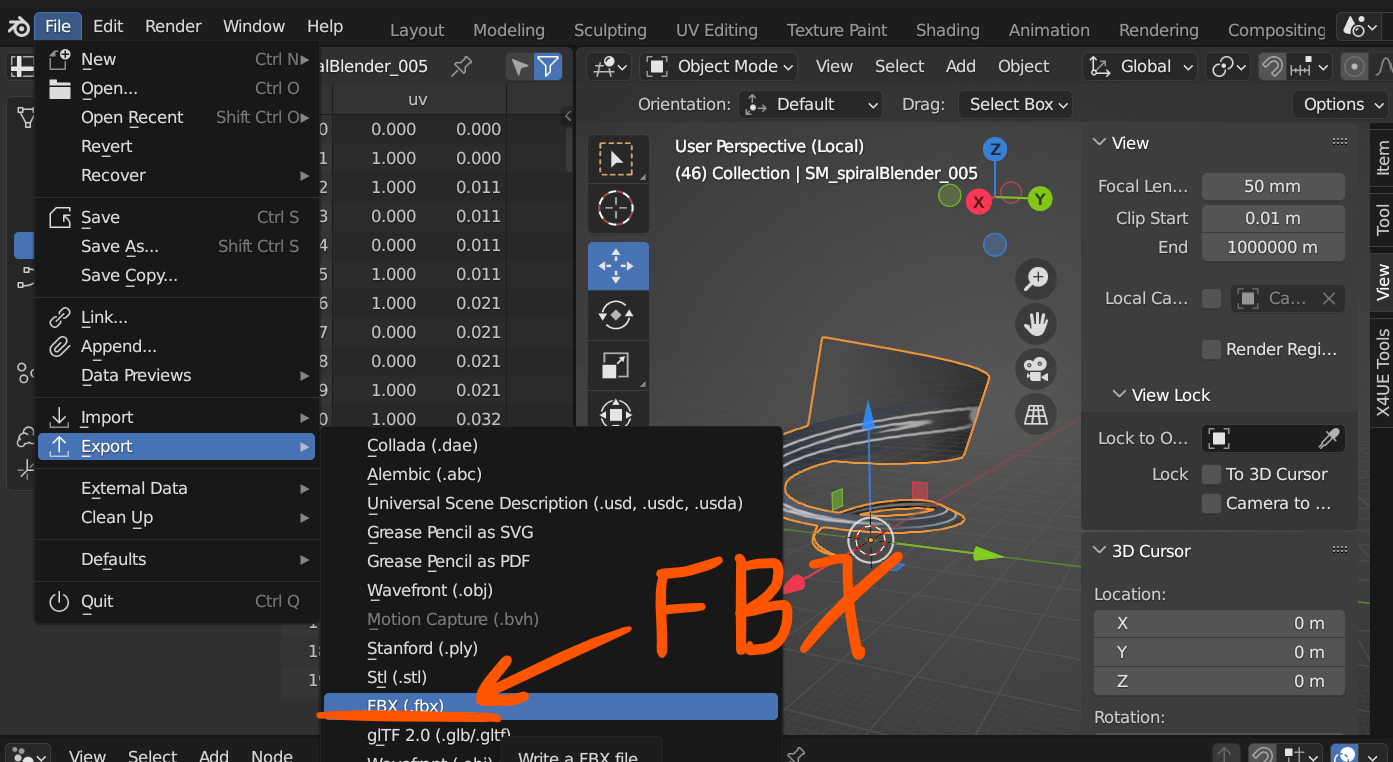
Task: Adjust the Focal Length 50 mm field
Action: 1273,186
